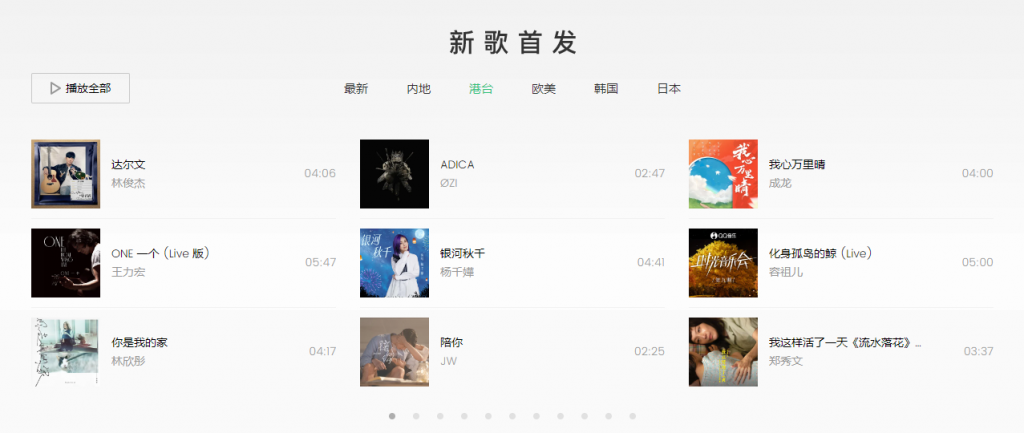The height and width of the screenshot is (433, 1024).
Task: Click the 播放全部 play-all button
Action: (80, 88)
